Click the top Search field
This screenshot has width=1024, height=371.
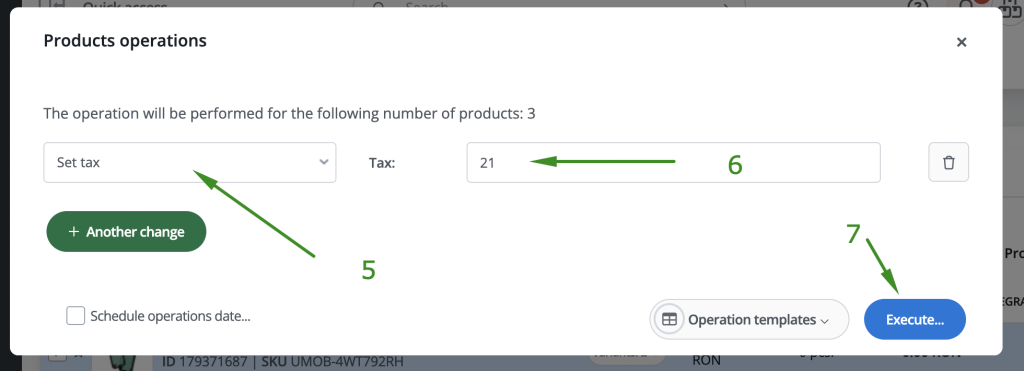coord(549,5)
